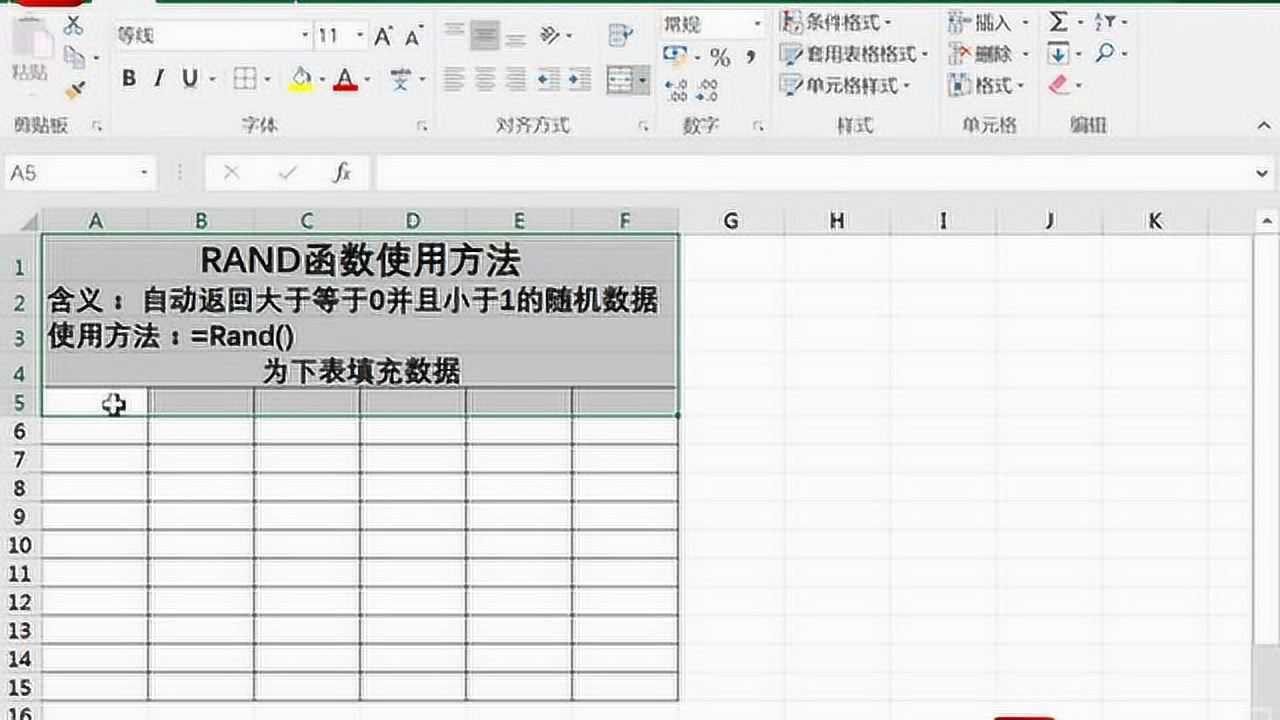Click the RAND函数使用方法 title cell
Viewport: 1280px width, 720px height.
(x=360, y=261)
